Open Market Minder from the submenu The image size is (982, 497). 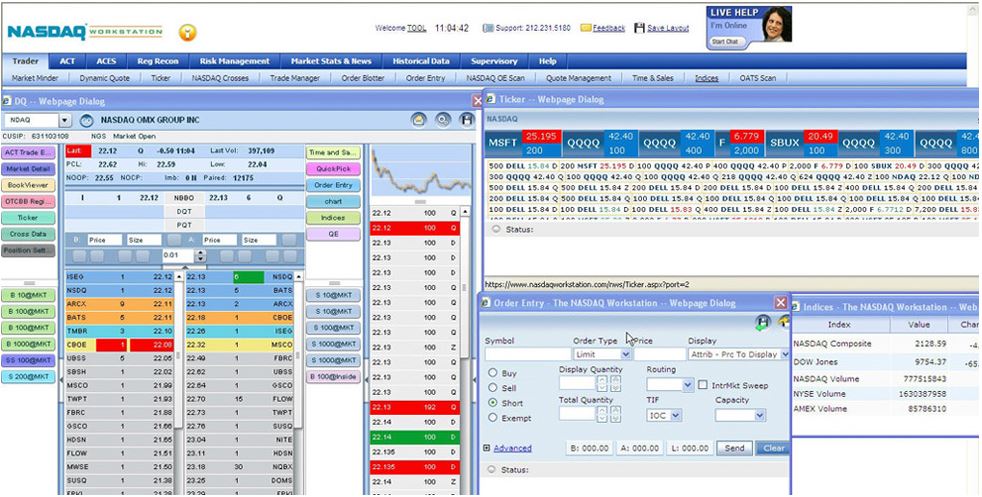pyautogui.click(x=35, y=78)
